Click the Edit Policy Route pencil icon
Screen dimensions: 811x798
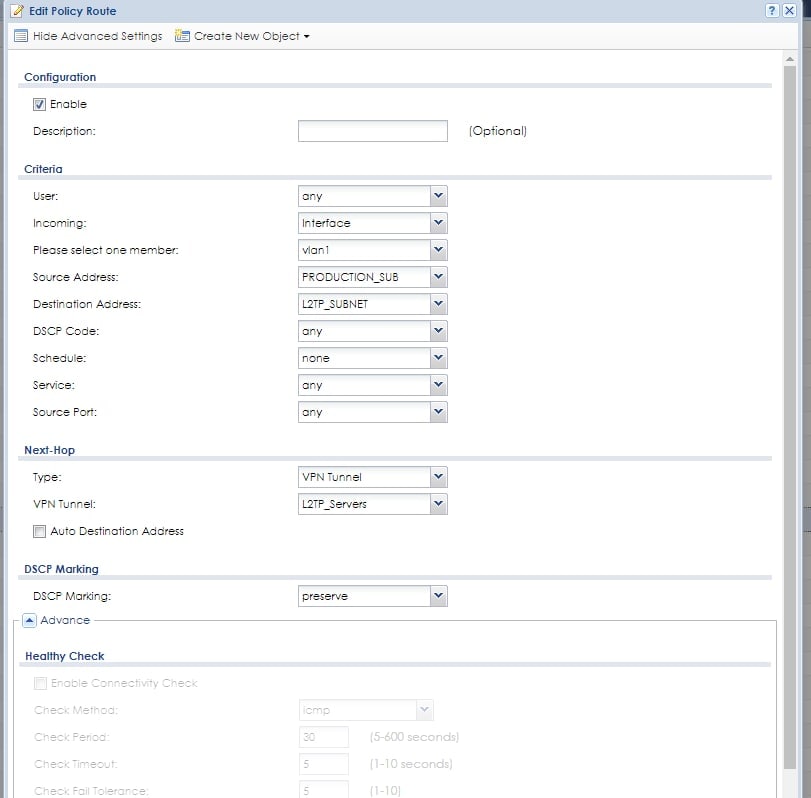tap(16, 11)
